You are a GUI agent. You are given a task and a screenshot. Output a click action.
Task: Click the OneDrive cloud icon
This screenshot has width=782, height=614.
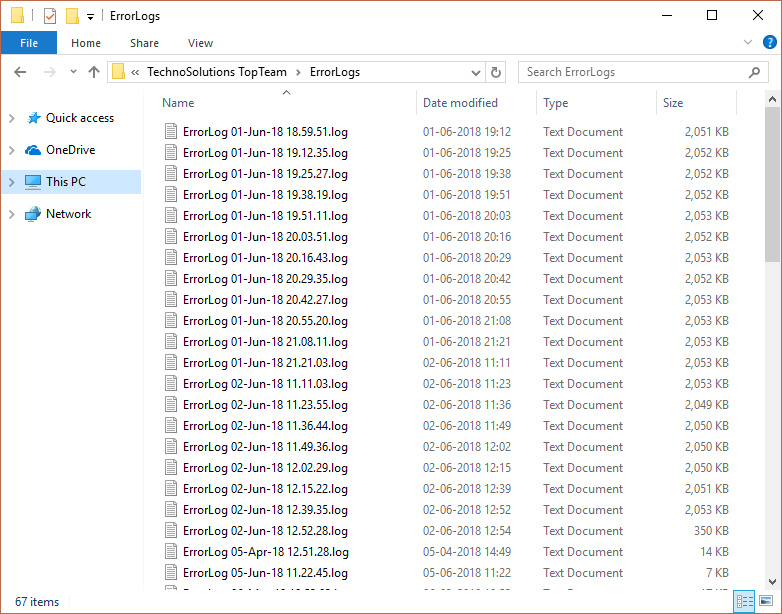tap(33, 150)
